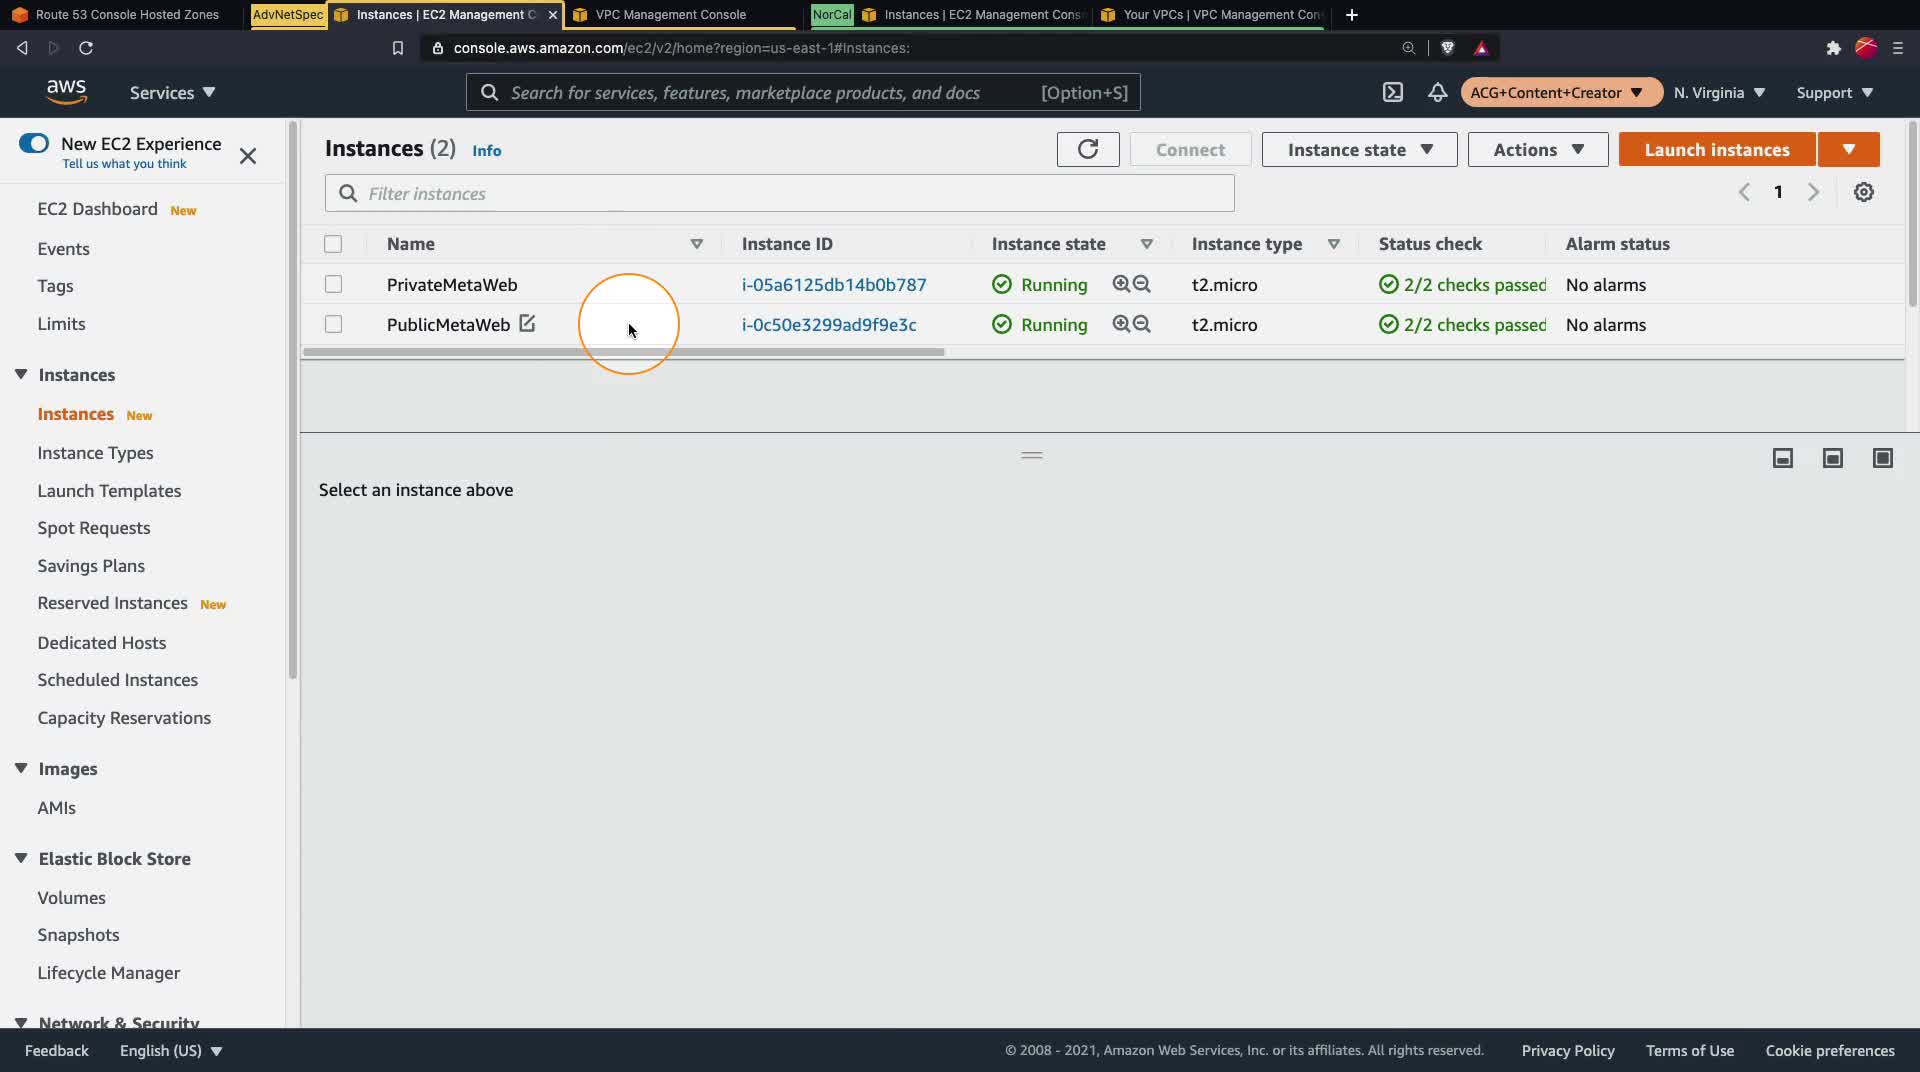Viewport: 1920px width, 1072px height.
Task: Select the PrivateMetaWeb instance checkbox
Action: click(x=333, y=284)
